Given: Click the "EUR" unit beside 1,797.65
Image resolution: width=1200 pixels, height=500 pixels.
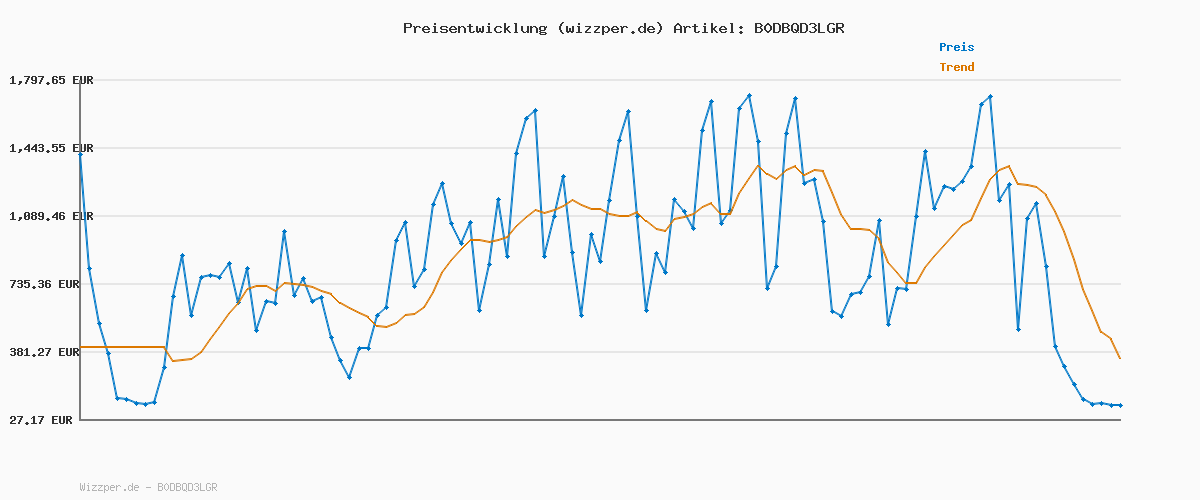Looking at the screenshot, I should coord(81,80).
